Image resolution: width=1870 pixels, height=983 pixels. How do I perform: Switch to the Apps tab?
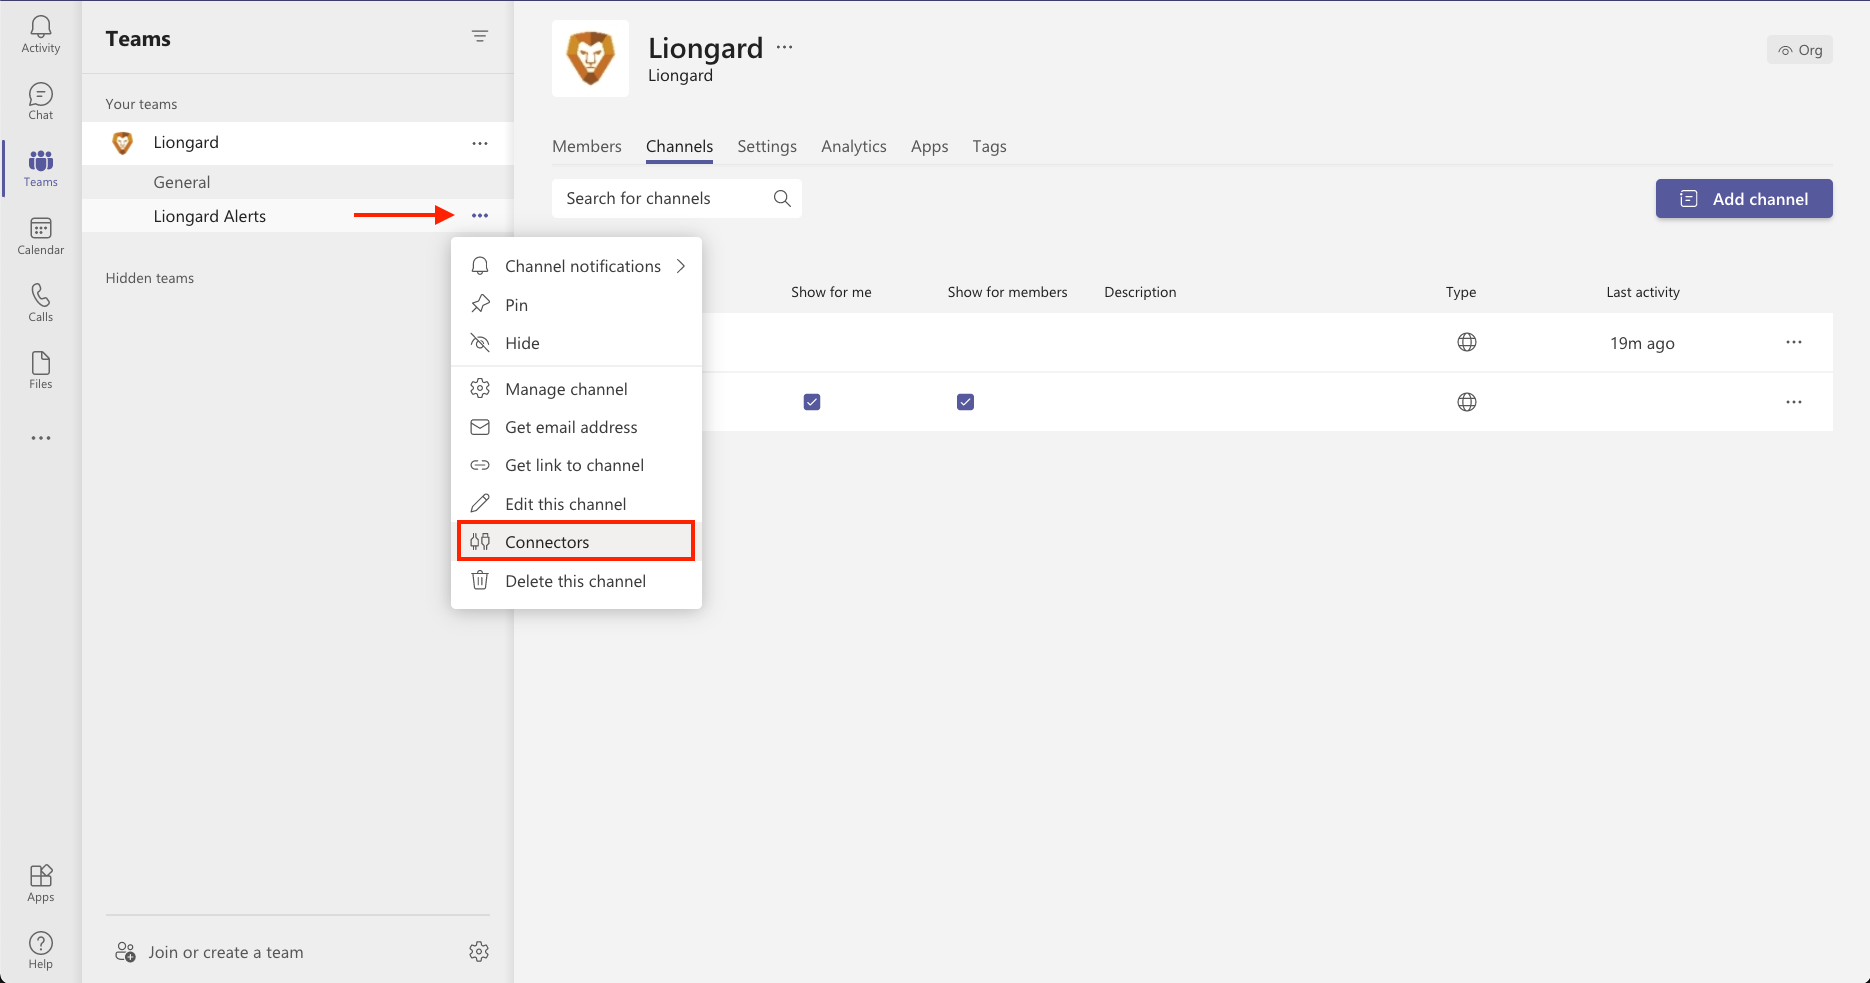pyautogui.click(x=930, y=146)
